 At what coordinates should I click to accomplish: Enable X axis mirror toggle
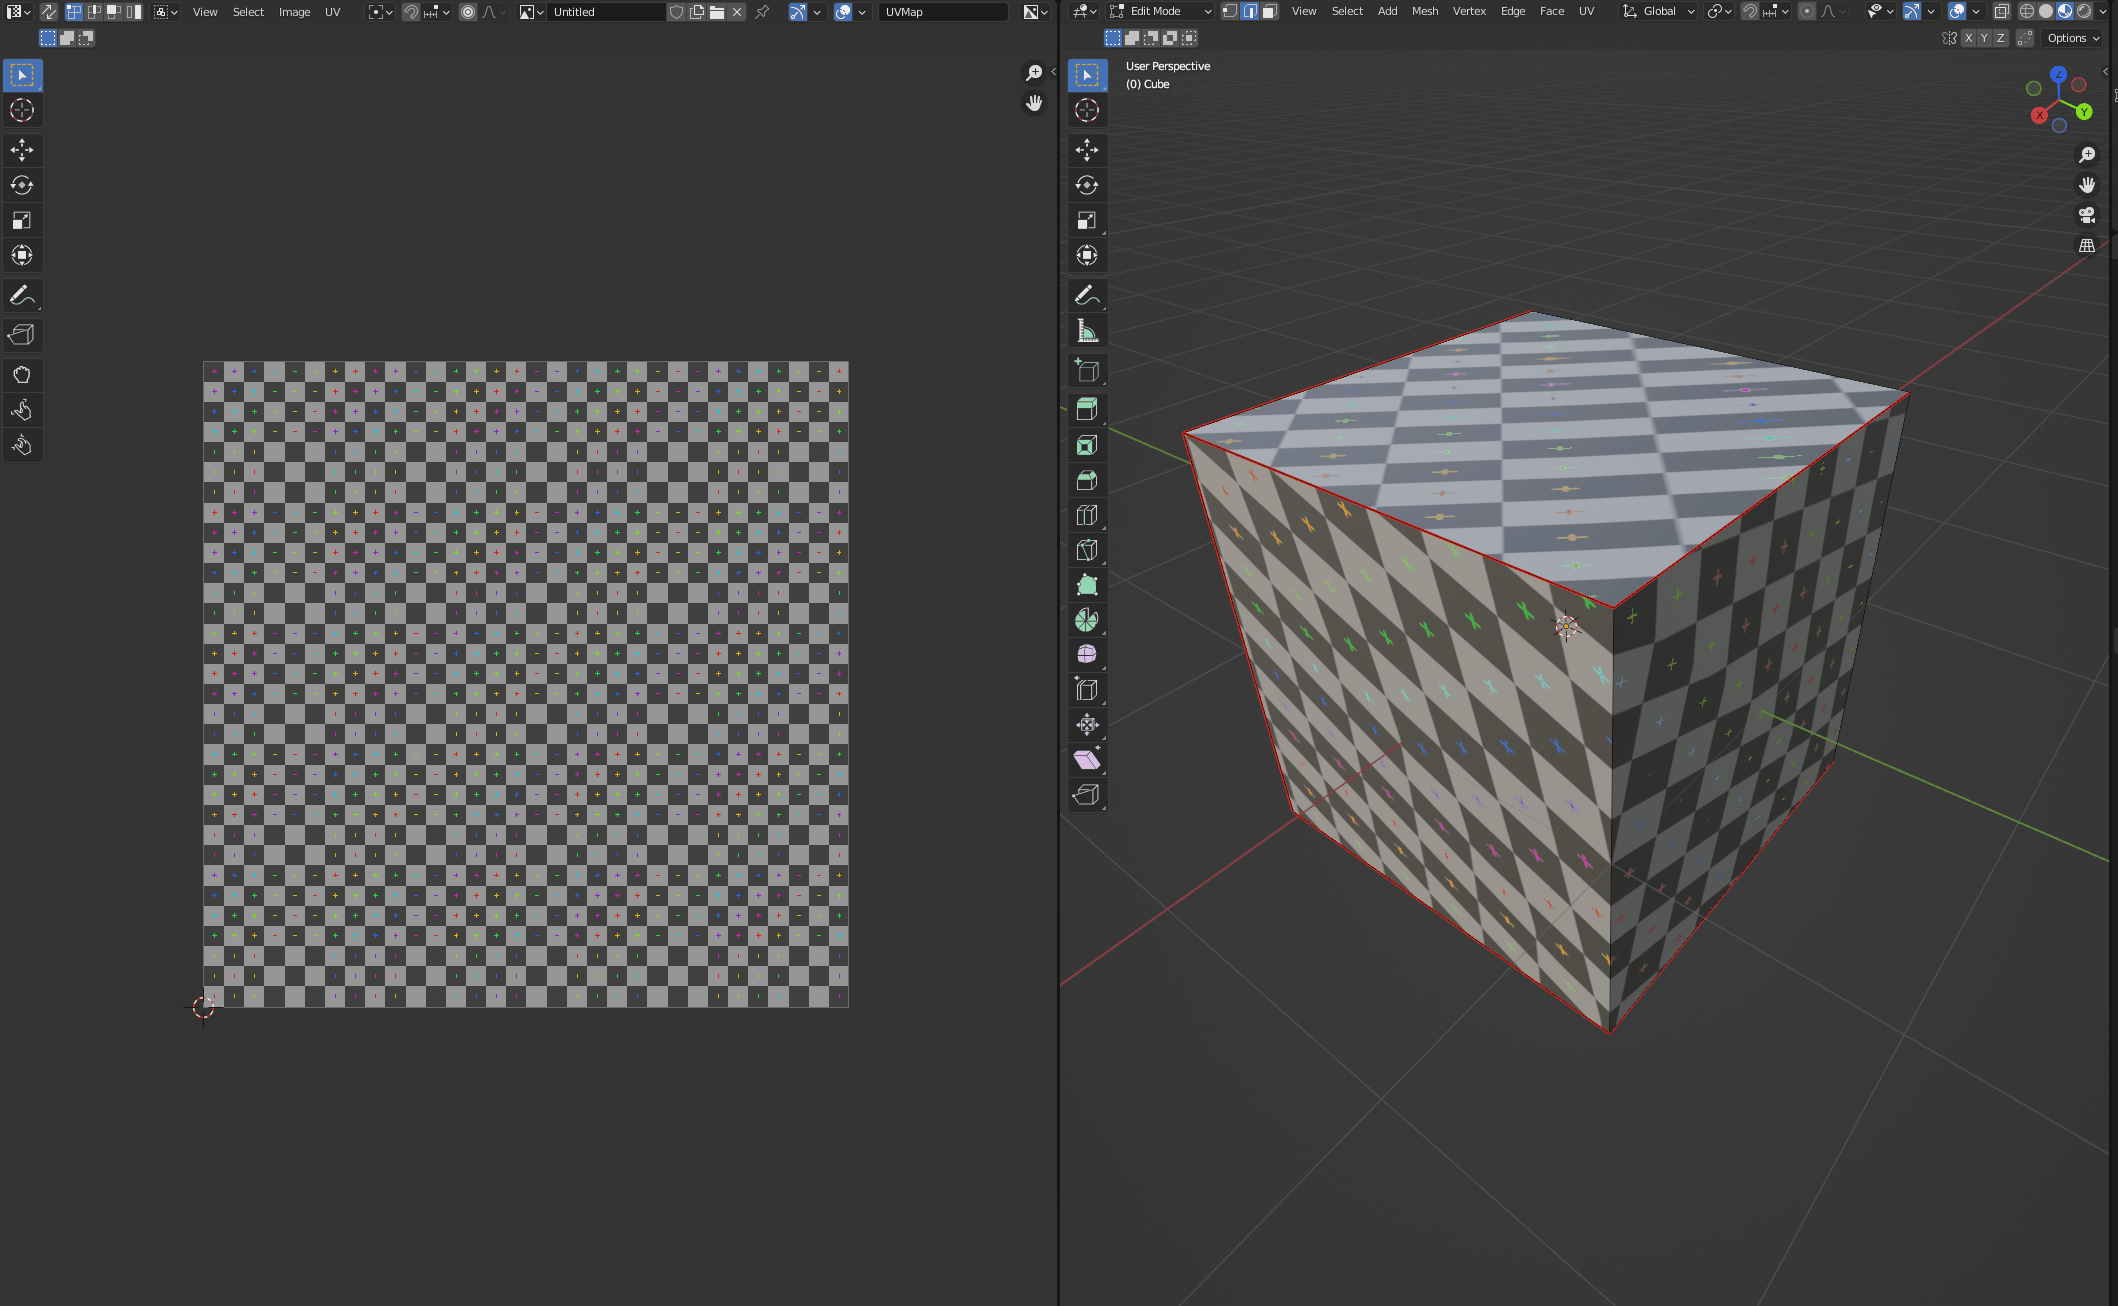(1968, 38)
